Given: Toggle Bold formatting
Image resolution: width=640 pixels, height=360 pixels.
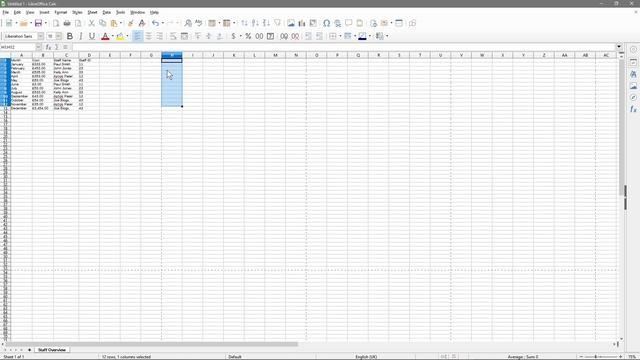Looking at the screenshot, I should 70,36.
